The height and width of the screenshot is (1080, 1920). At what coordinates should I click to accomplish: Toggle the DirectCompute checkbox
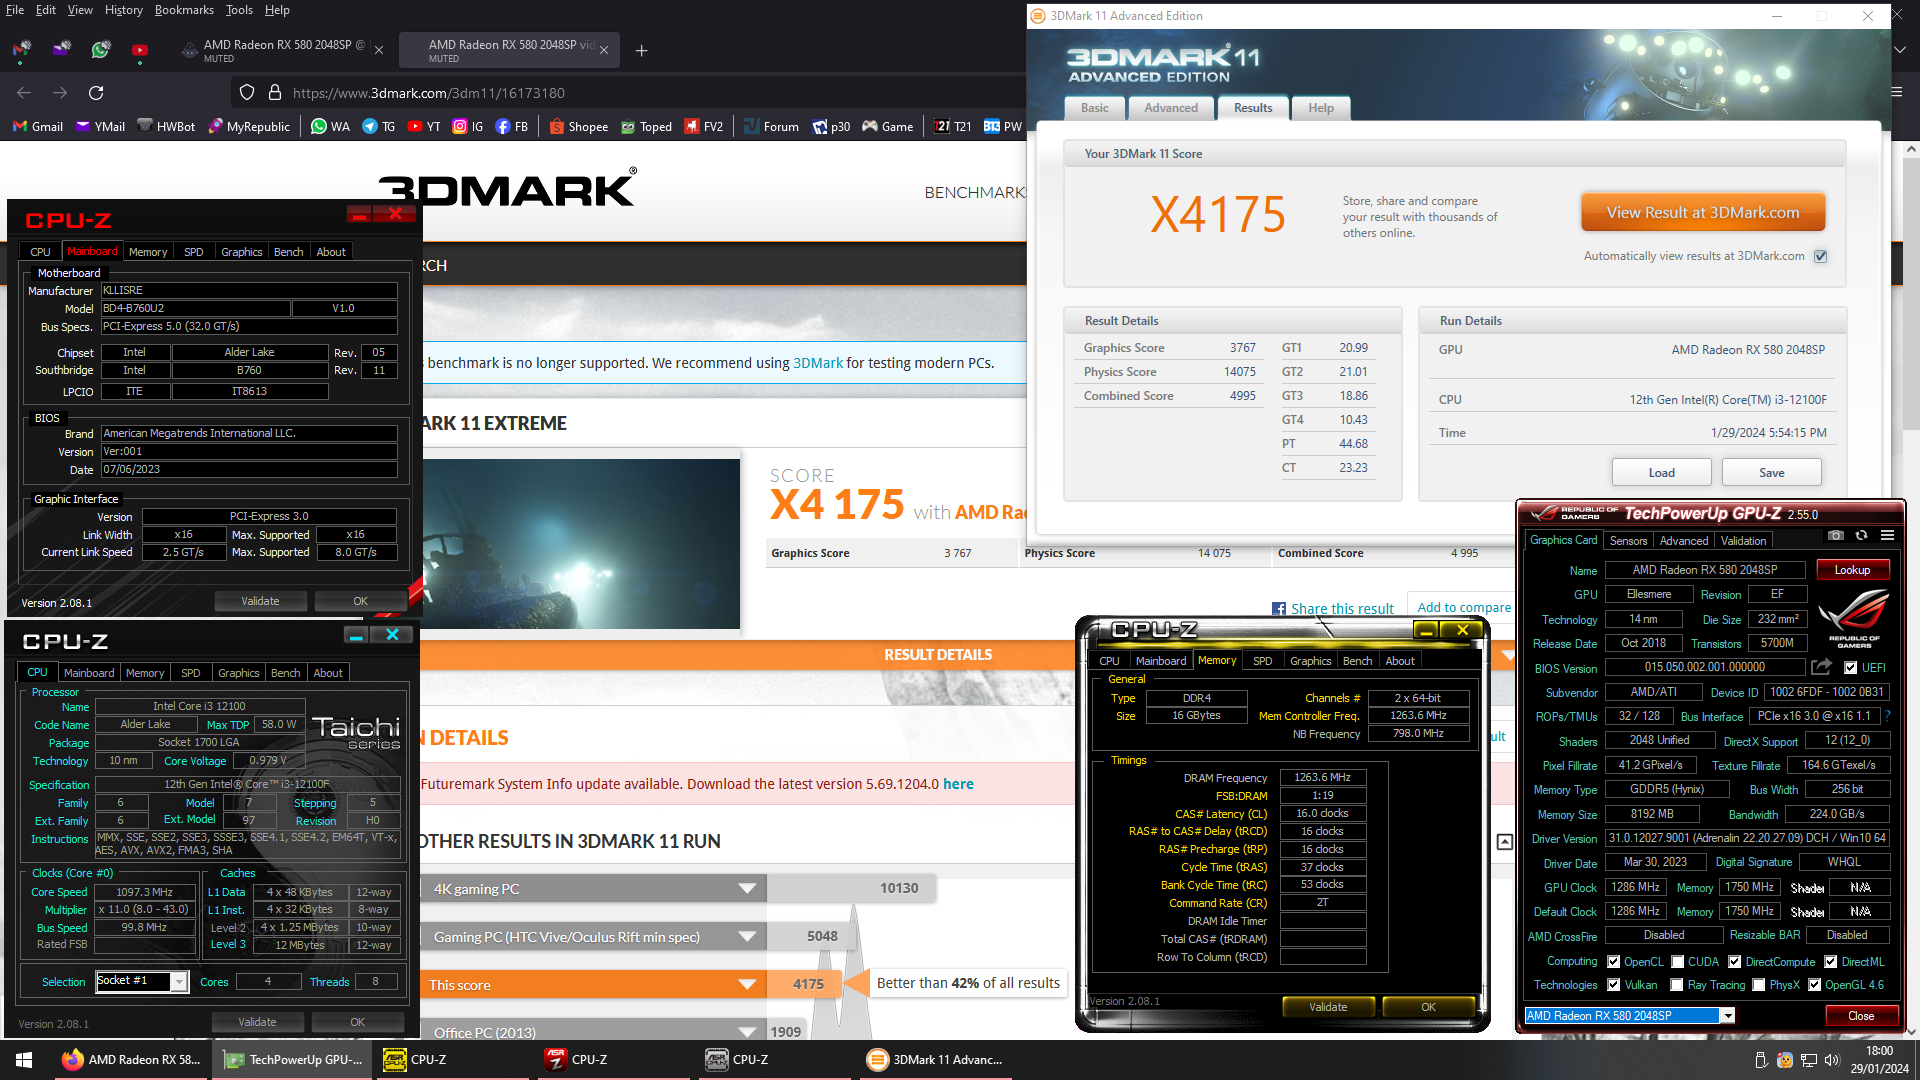[1734, 962]
